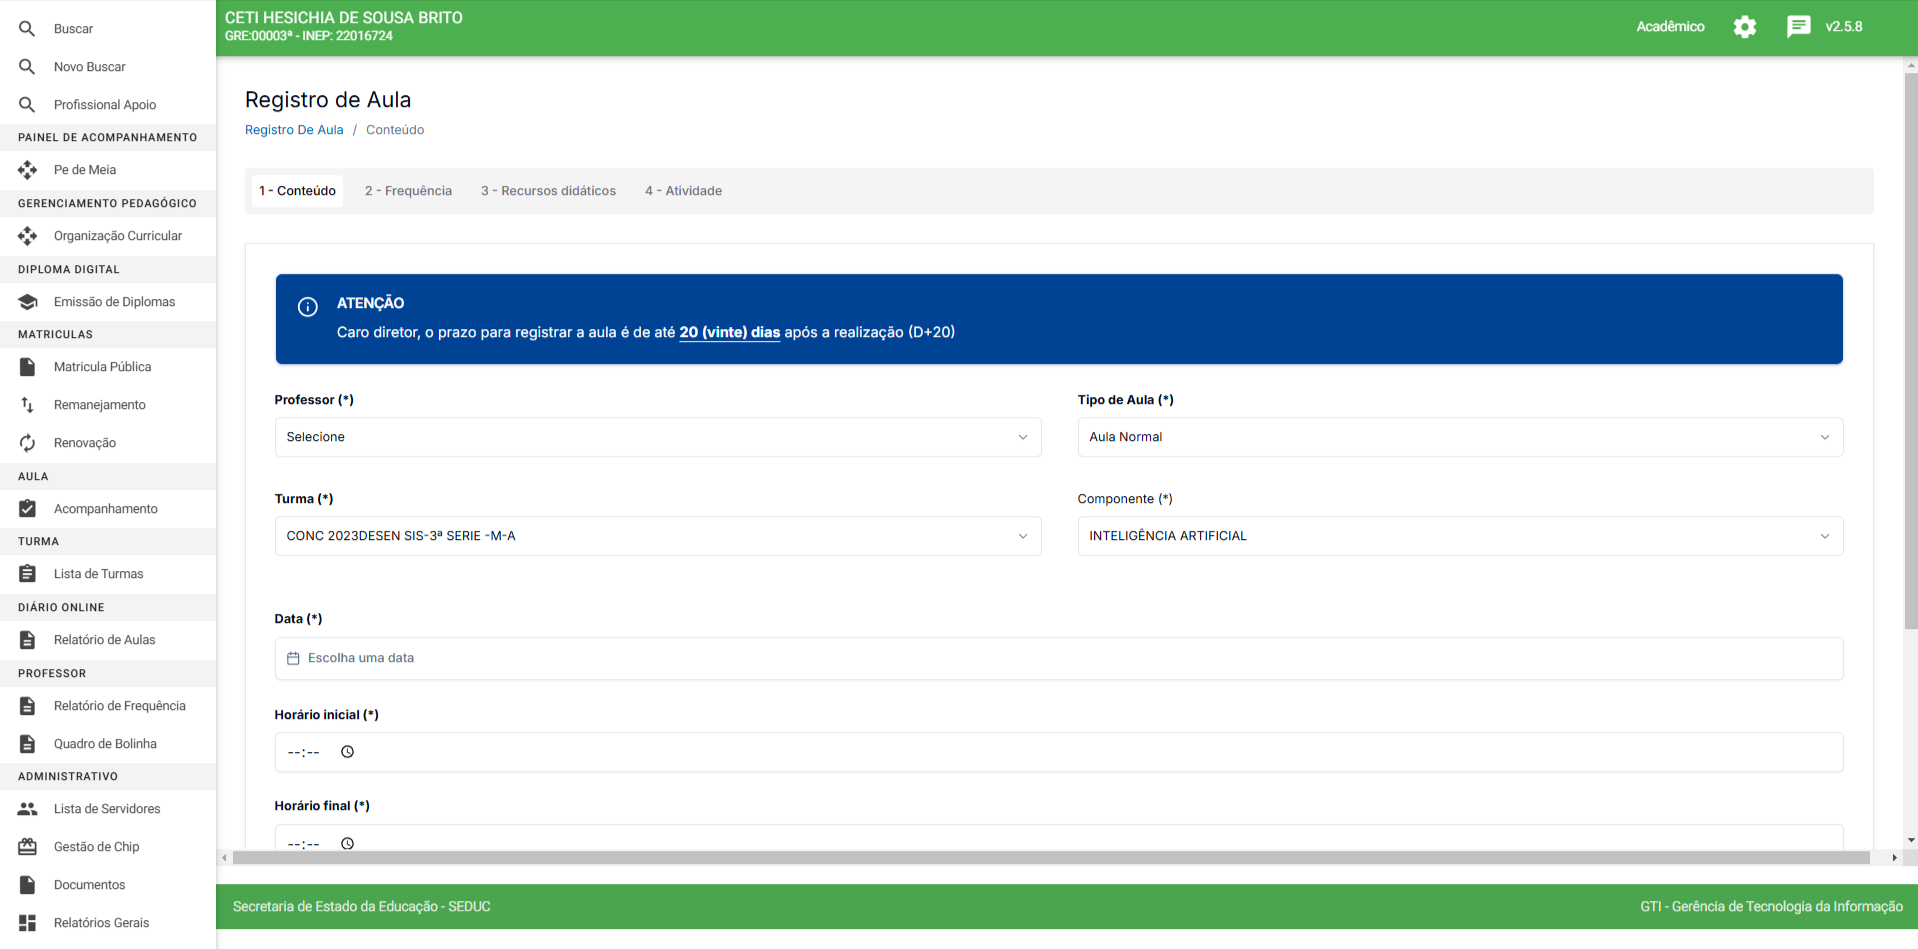Switch to the 2 - Frequência tab
Screen dimensions: 1918x949
point(408,191)
